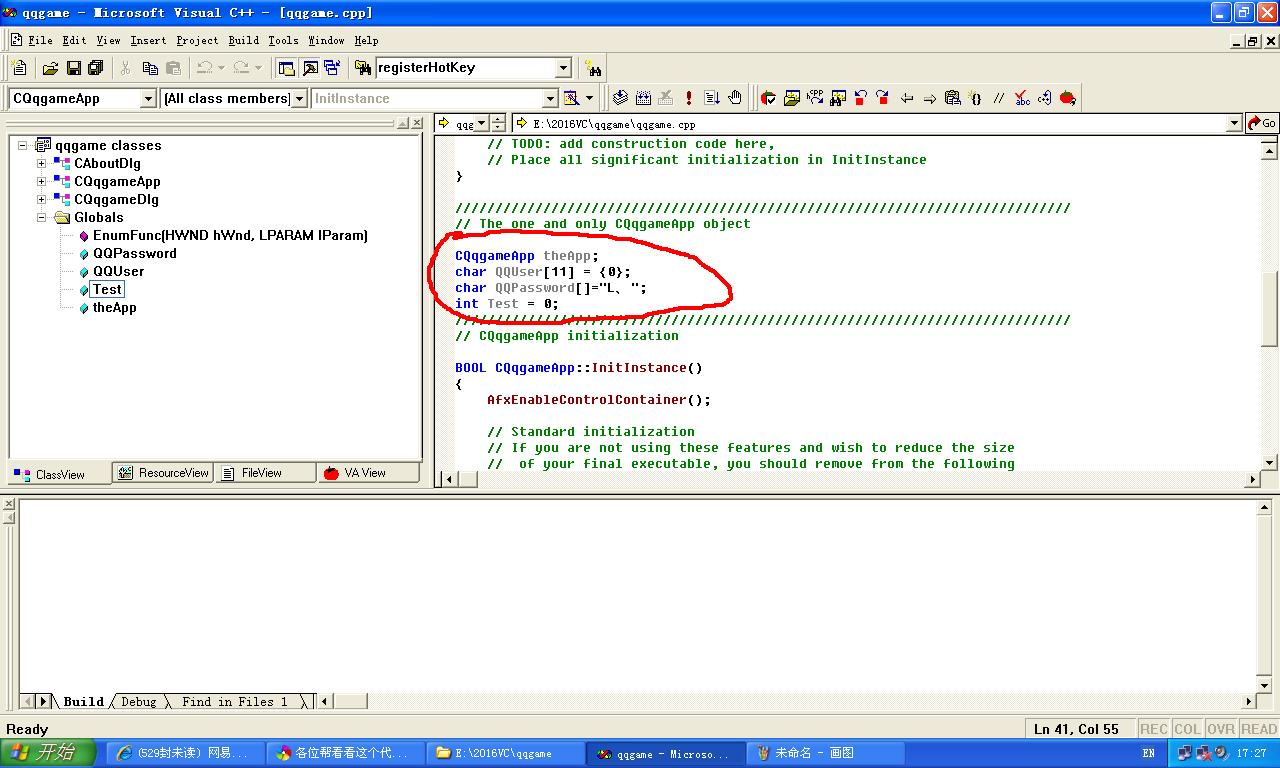
Task: Copy the selection with the toolbar icon
Action: [x=150, y=68]
